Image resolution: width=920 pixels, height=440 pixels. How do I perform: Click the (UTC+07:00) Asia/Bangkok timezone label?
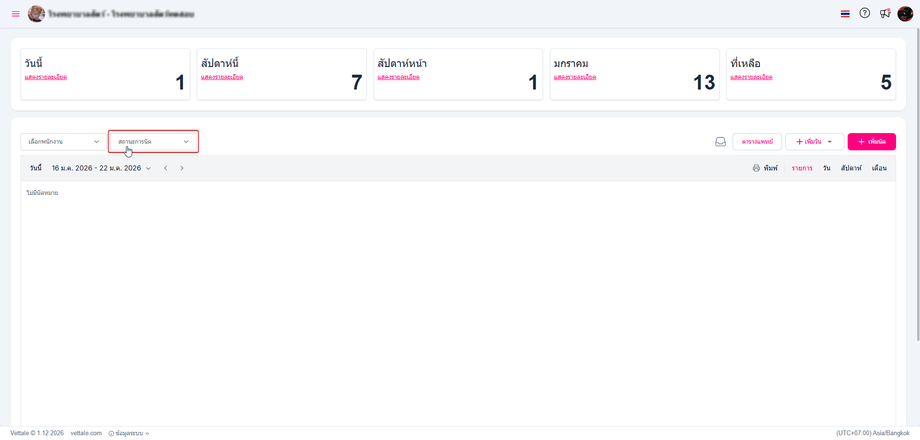pos(872,433)
